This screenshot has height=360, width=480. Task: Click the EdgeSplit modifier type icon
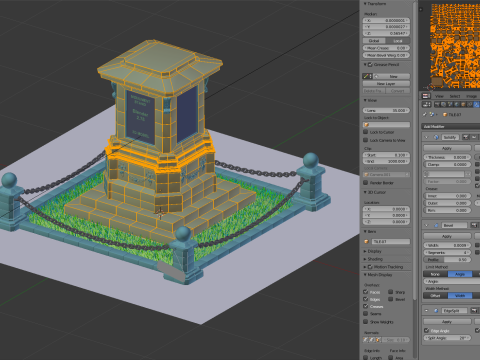pyautogui.click(x=436, y=311)
